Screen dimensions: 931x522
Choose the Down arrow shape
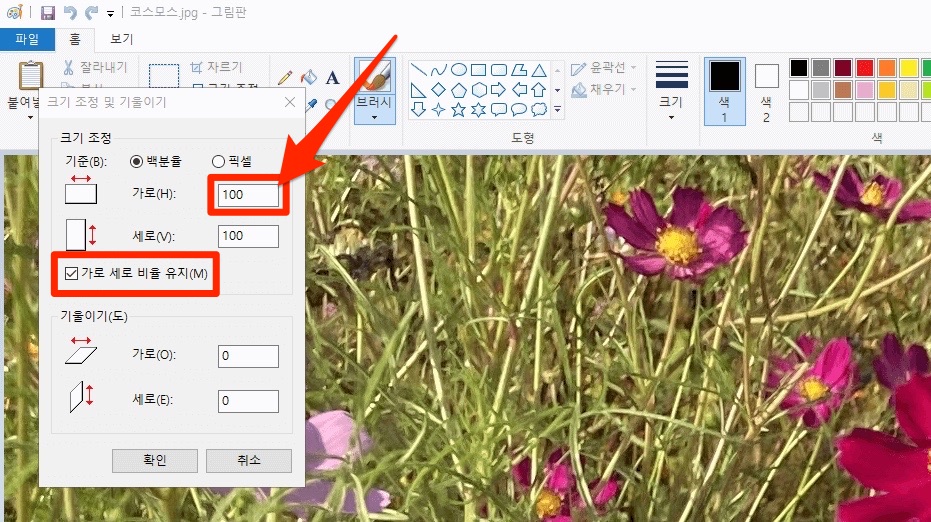pos(419,109)
